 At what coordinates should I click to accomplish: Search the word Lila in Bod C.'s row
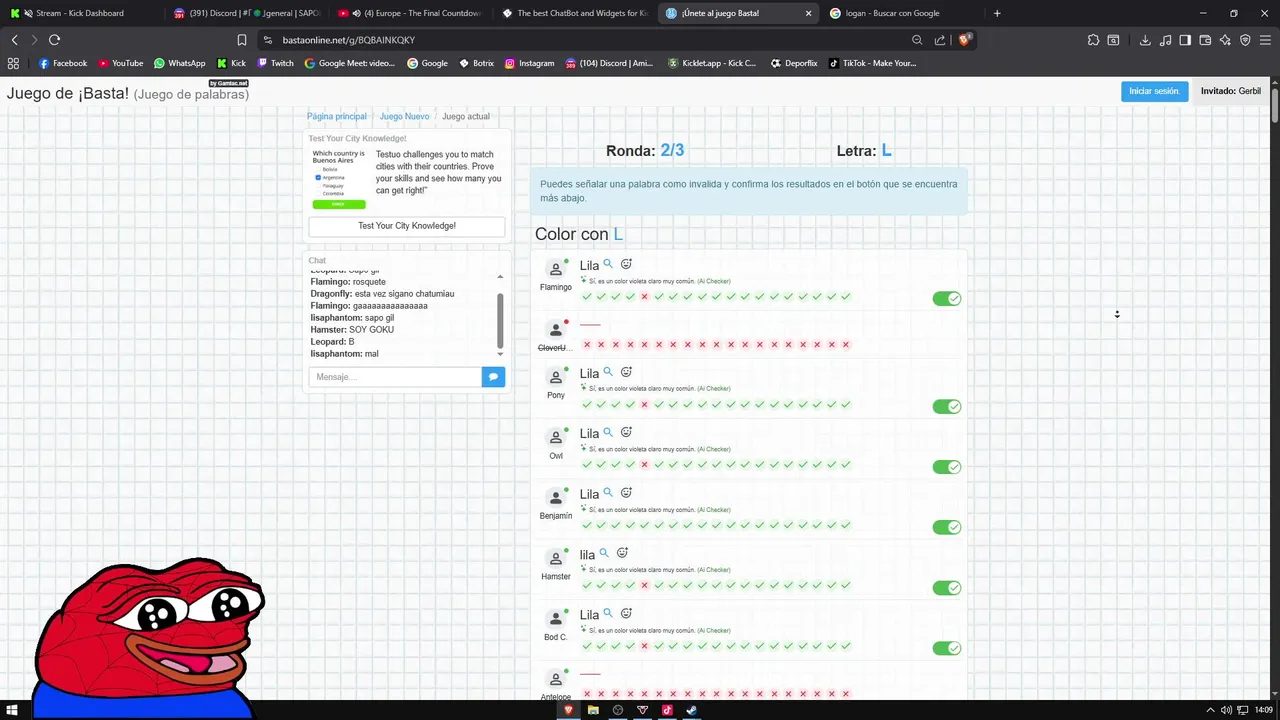[608, 613]
